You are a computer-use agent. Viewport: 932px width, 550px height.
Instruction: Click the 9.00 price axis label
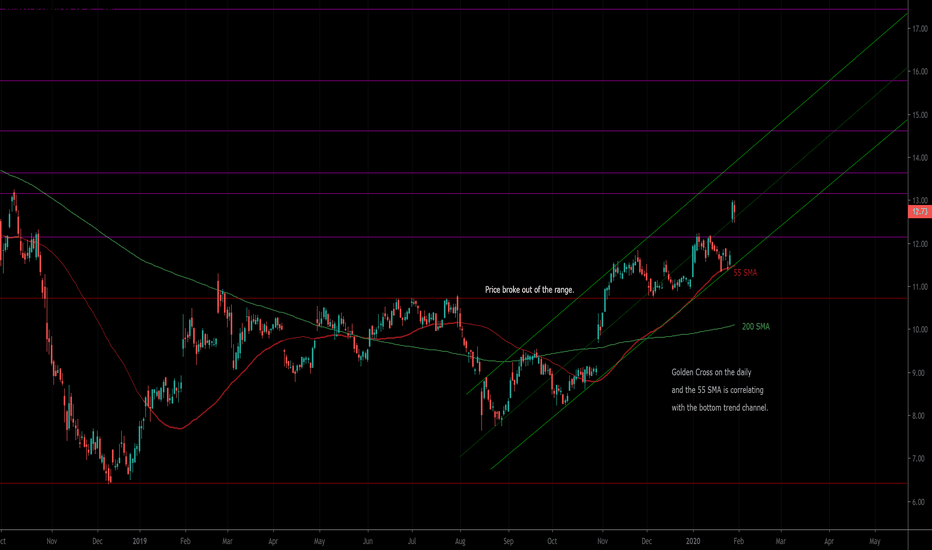point(920,373)
